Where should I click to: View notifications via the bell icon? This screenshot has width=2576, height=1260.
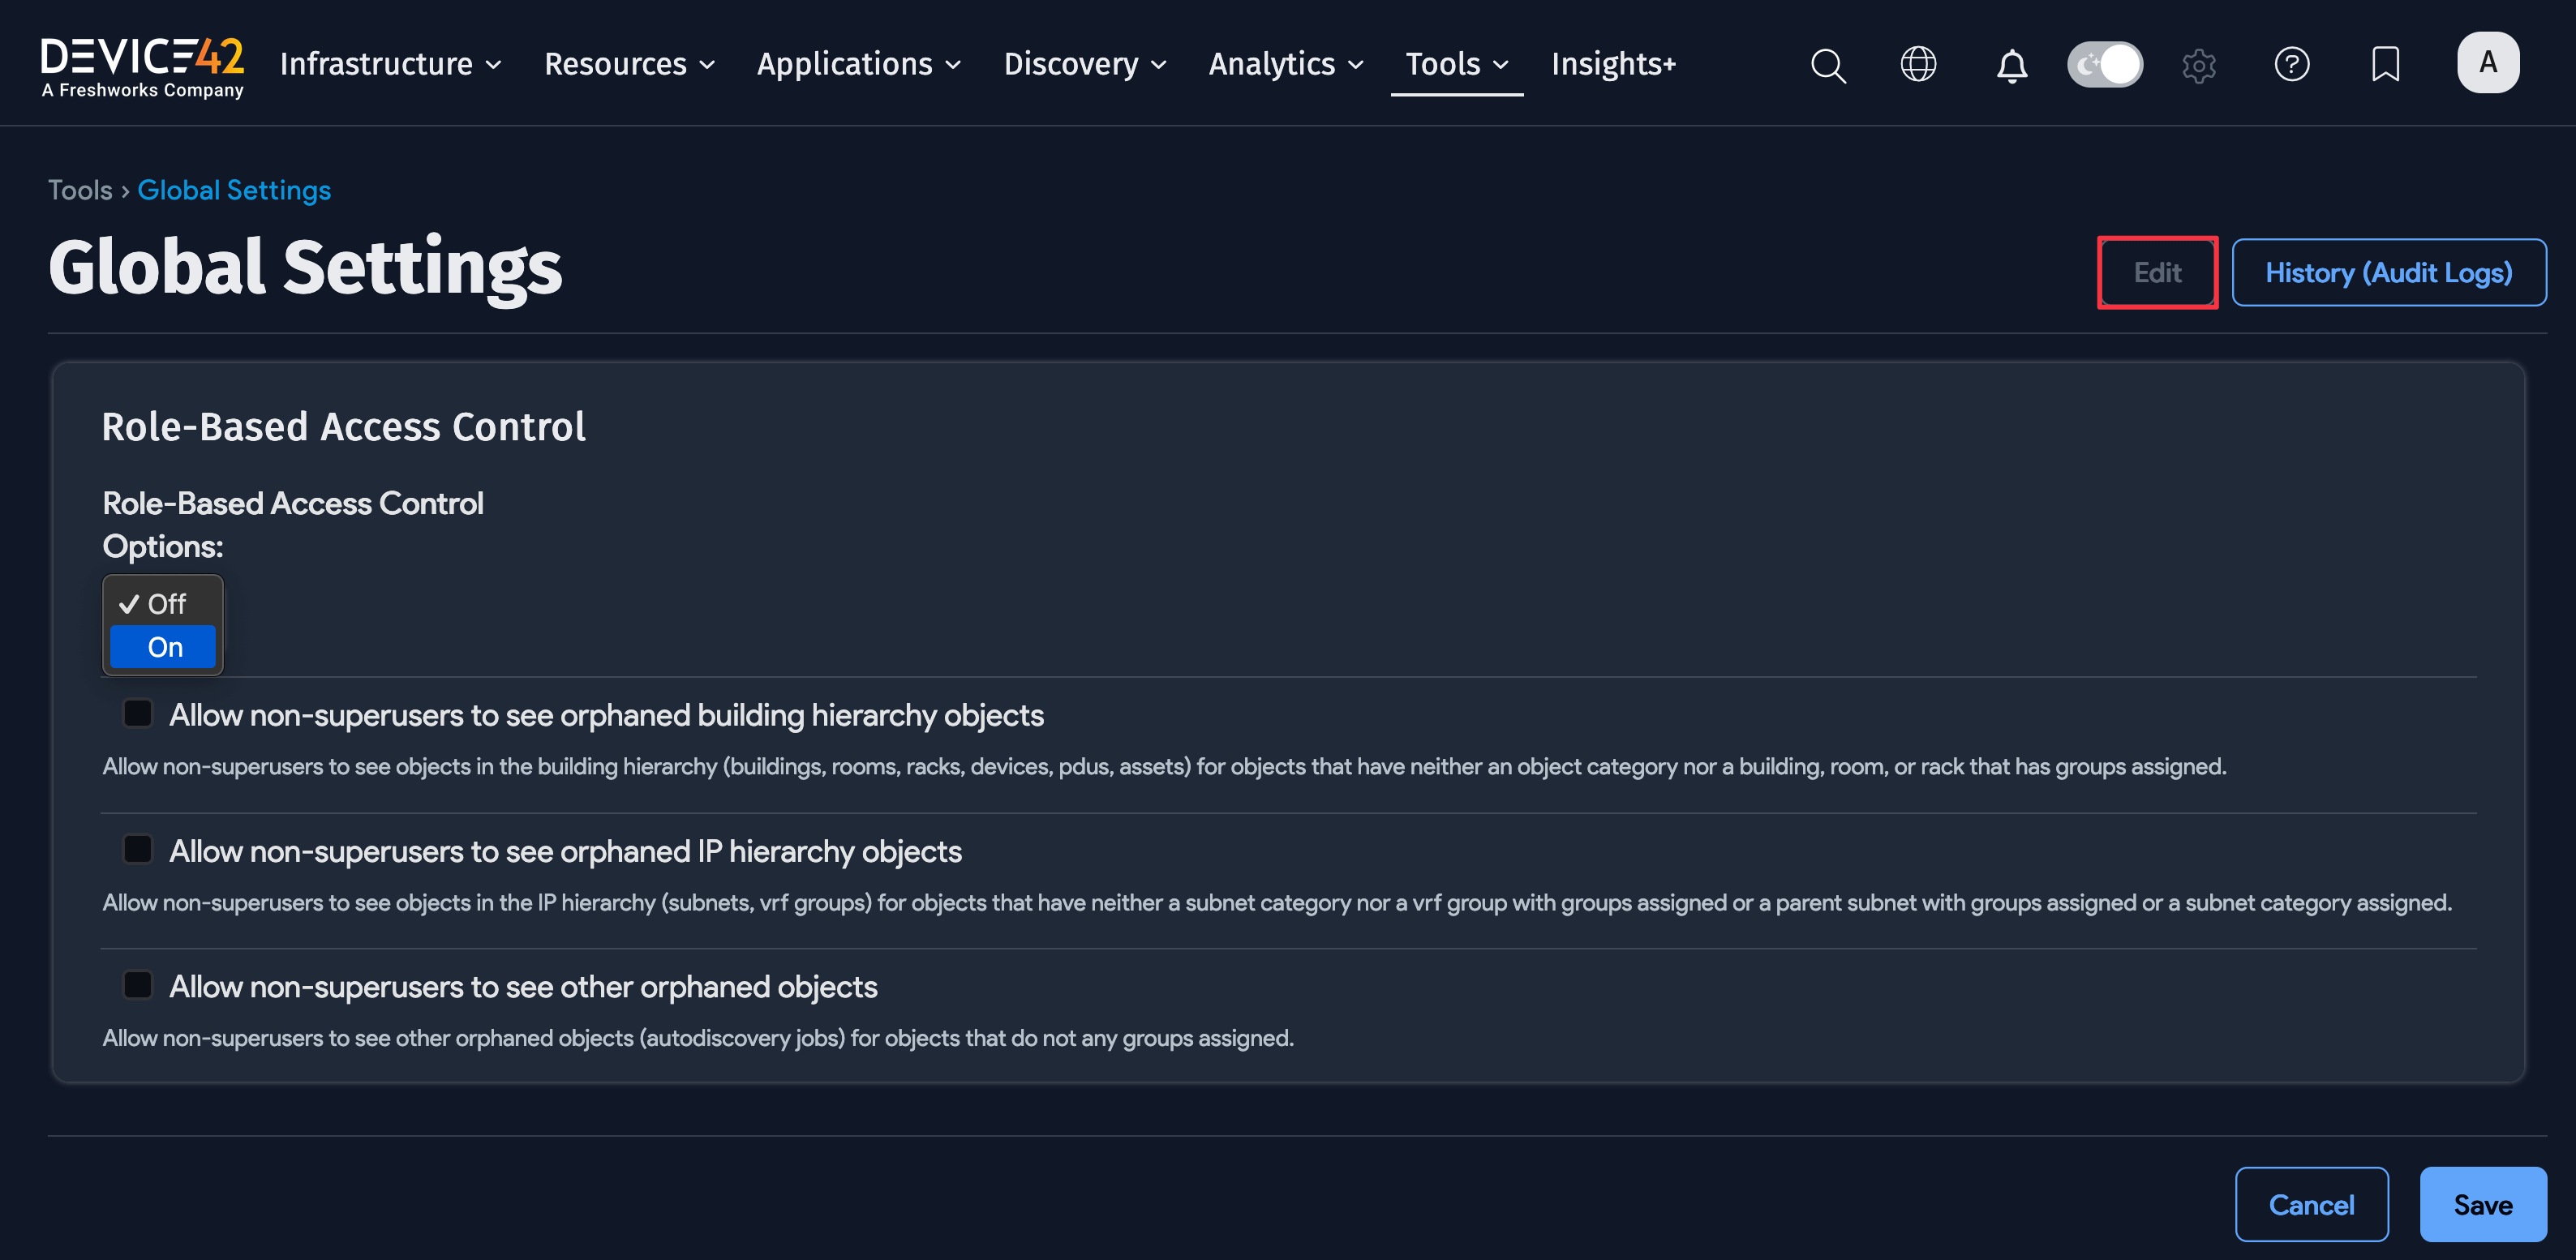click(x=2011, y=64)
